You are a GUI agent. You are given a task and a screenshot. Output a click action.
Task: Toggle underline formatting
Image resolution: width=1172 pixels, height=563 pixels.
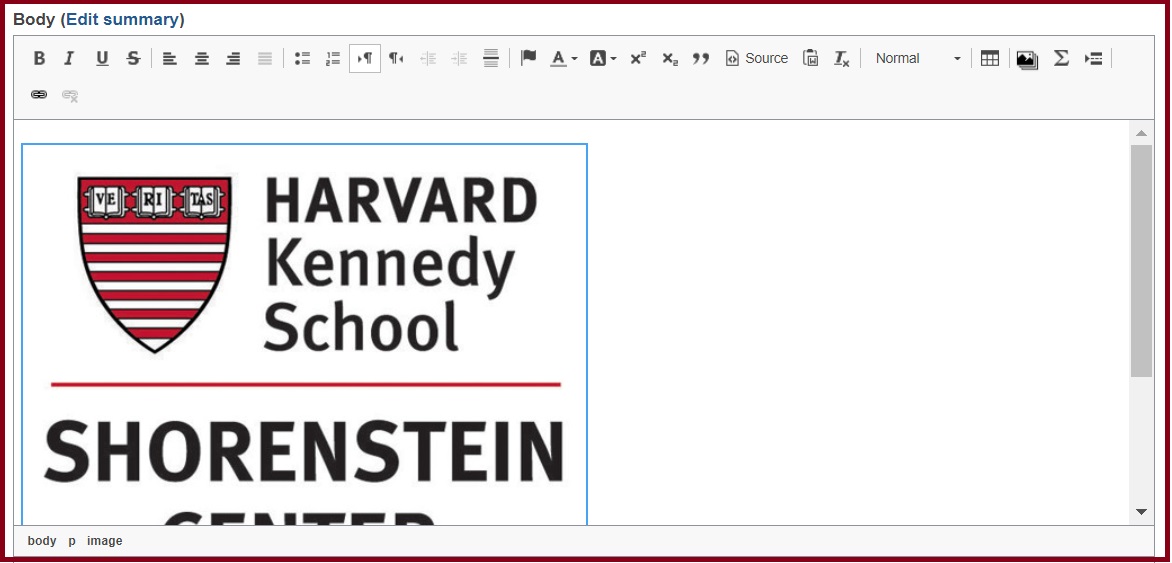coord(102,58)
